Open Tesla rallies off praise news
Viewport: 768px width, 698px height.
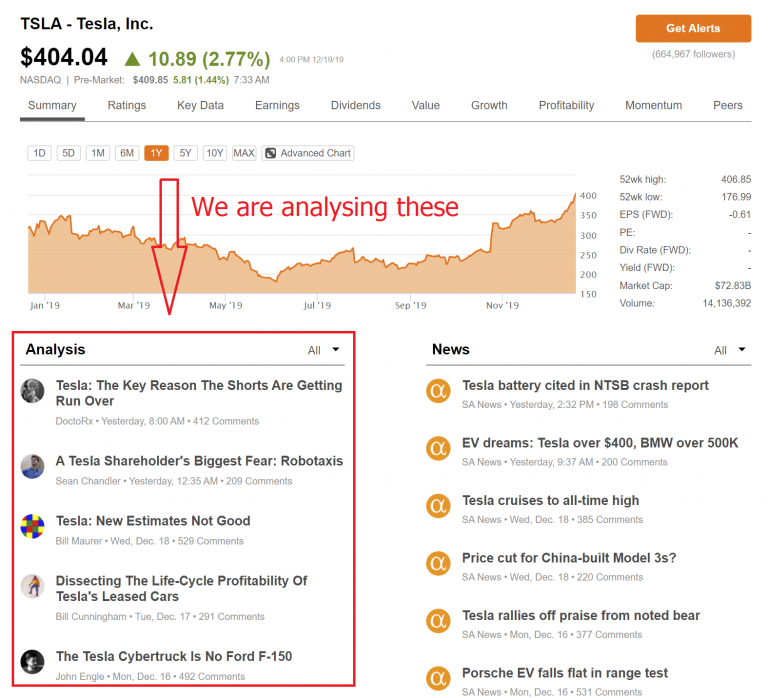581,615
